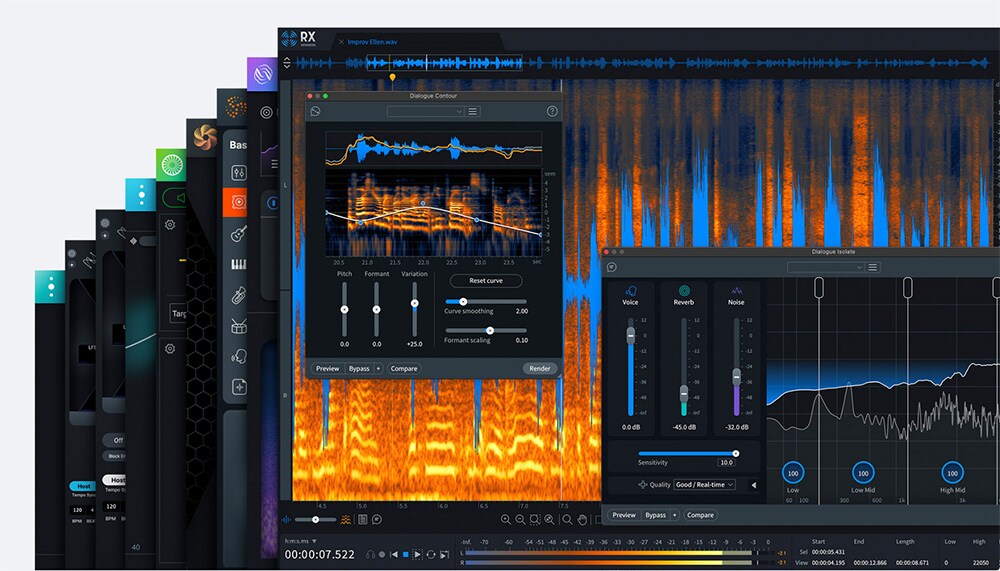Click the teal three-dots plugin logo

tap(50, 286)
